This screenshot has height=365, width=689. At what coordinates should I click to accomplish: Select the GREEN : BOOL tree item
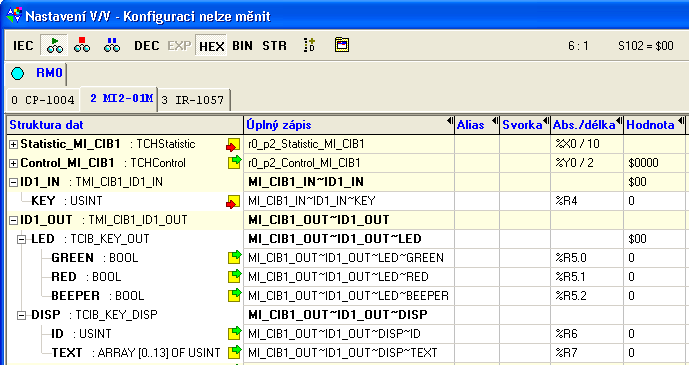click(94, 258)
